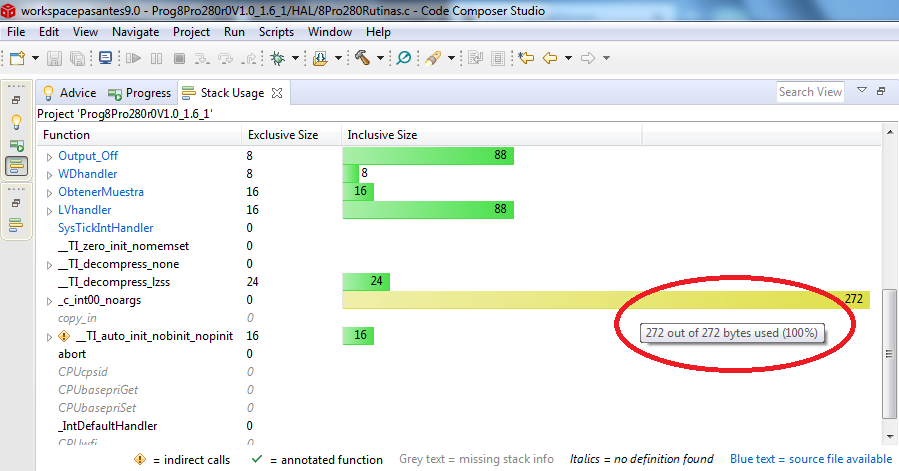This screenshot has height=471, width=899.
Task: Click the lower sidebar Restore icon
Action: (16, 203)
